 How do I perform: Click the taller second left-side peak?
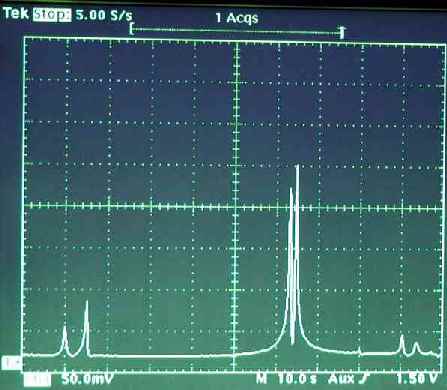(87, 303)
